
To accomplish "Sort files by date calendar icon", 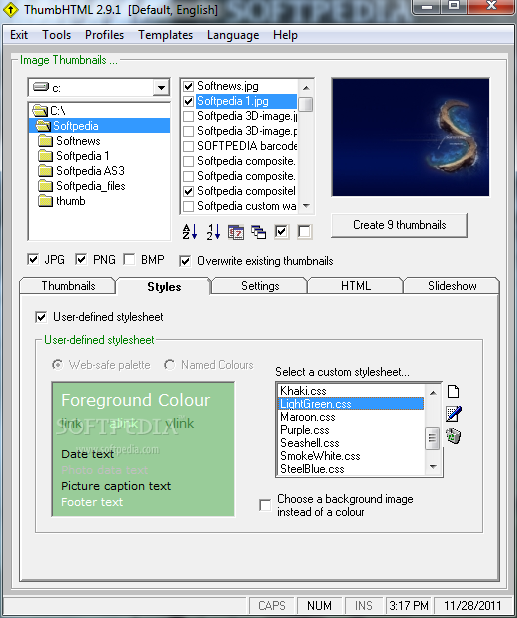I will (x=236, y=232).
